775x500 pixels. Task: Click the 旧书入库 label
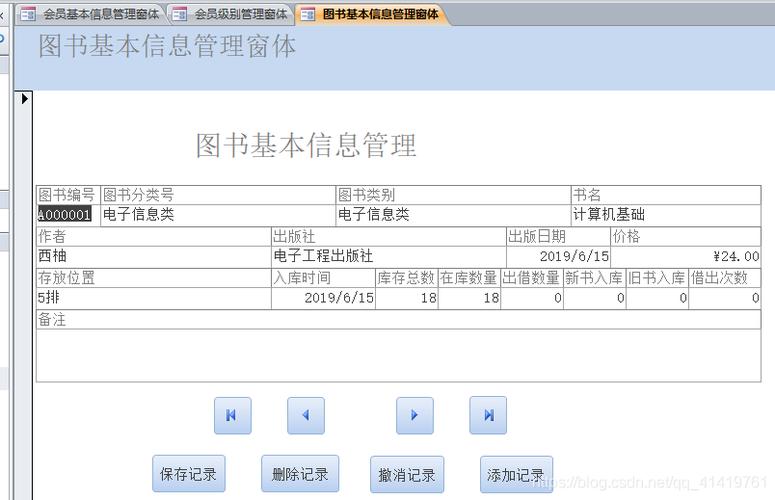pyautogui.click(x=656, y=278)
